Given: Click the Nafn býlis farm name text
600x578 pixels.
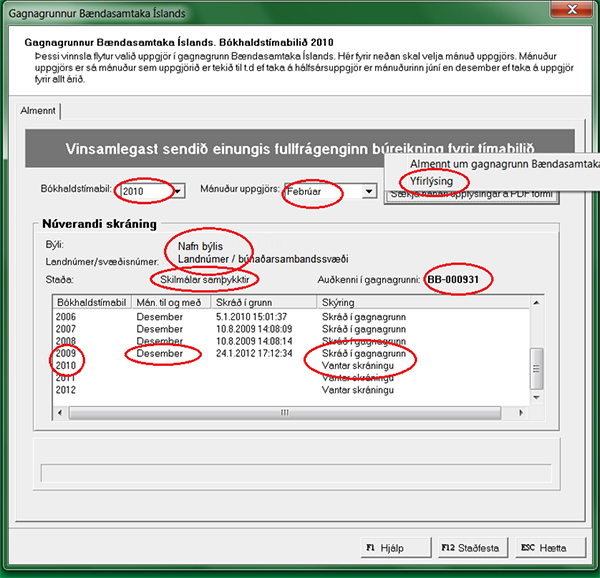Looking at the screenshot, I should tap(200, 246).
